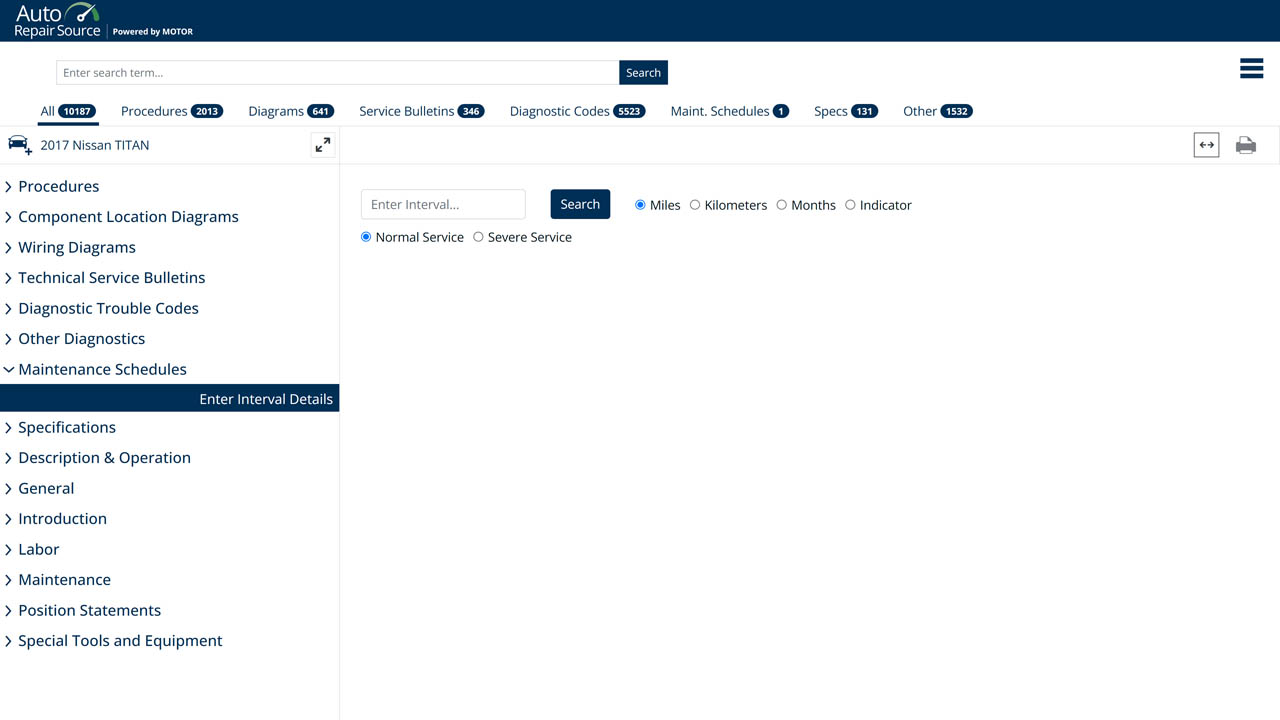Expand Diagnostic Trouble Codes in sidebar
The image size is (1280, 720).
click(x=108, y=308)
